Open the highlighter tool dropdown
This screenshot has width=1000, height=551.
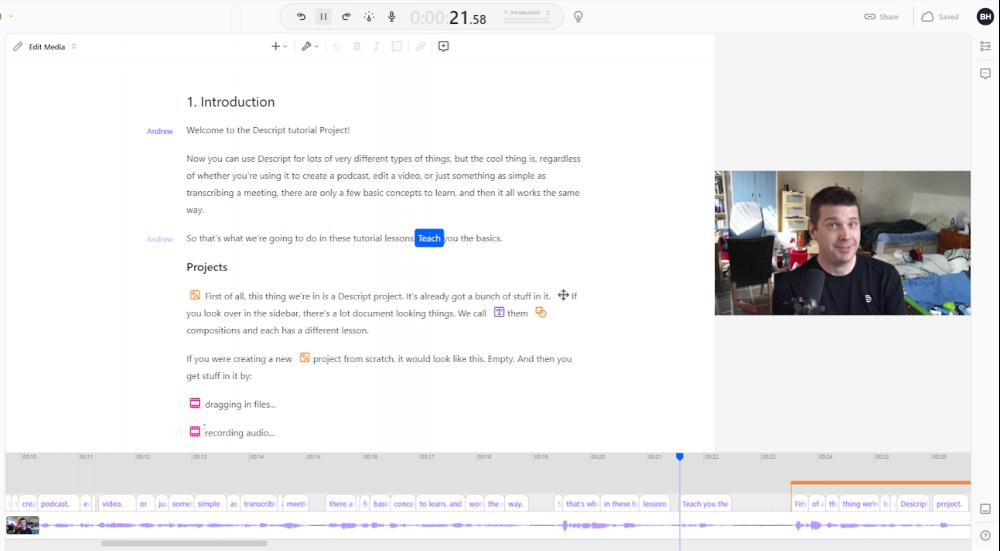click(x=310, y=46)
